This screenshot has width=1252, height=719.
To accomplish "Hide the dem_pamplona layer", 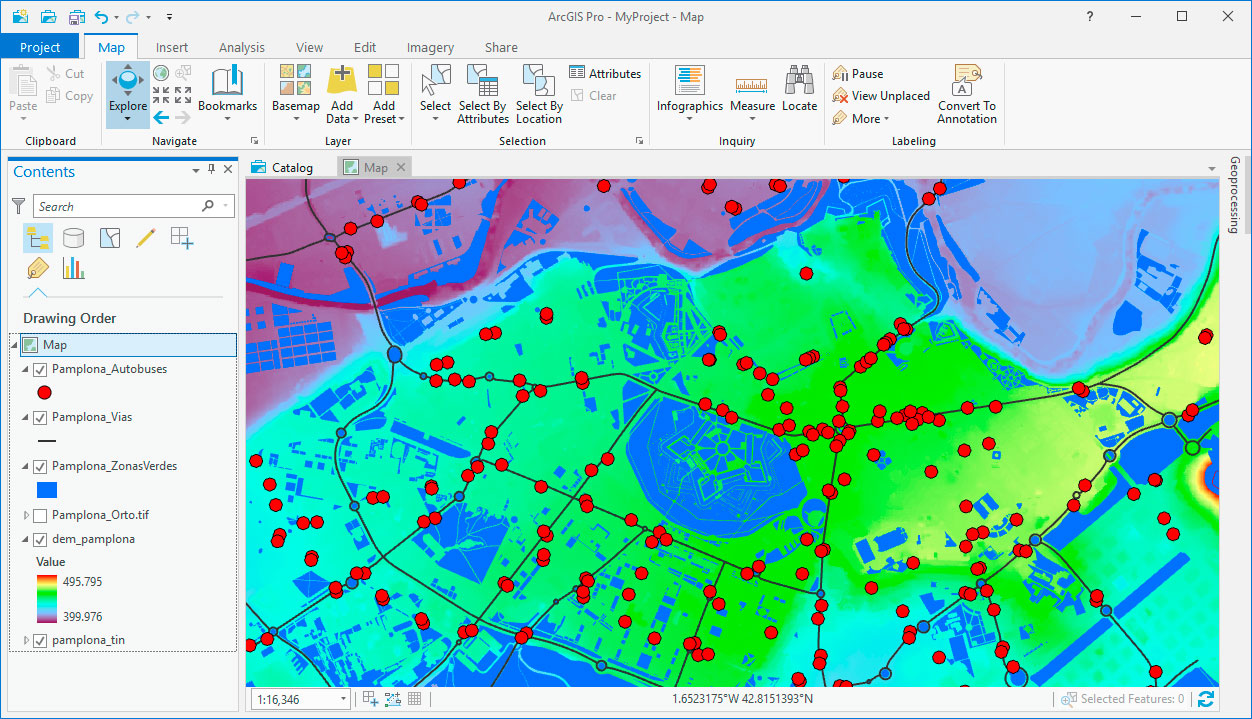I will point(41,539).
